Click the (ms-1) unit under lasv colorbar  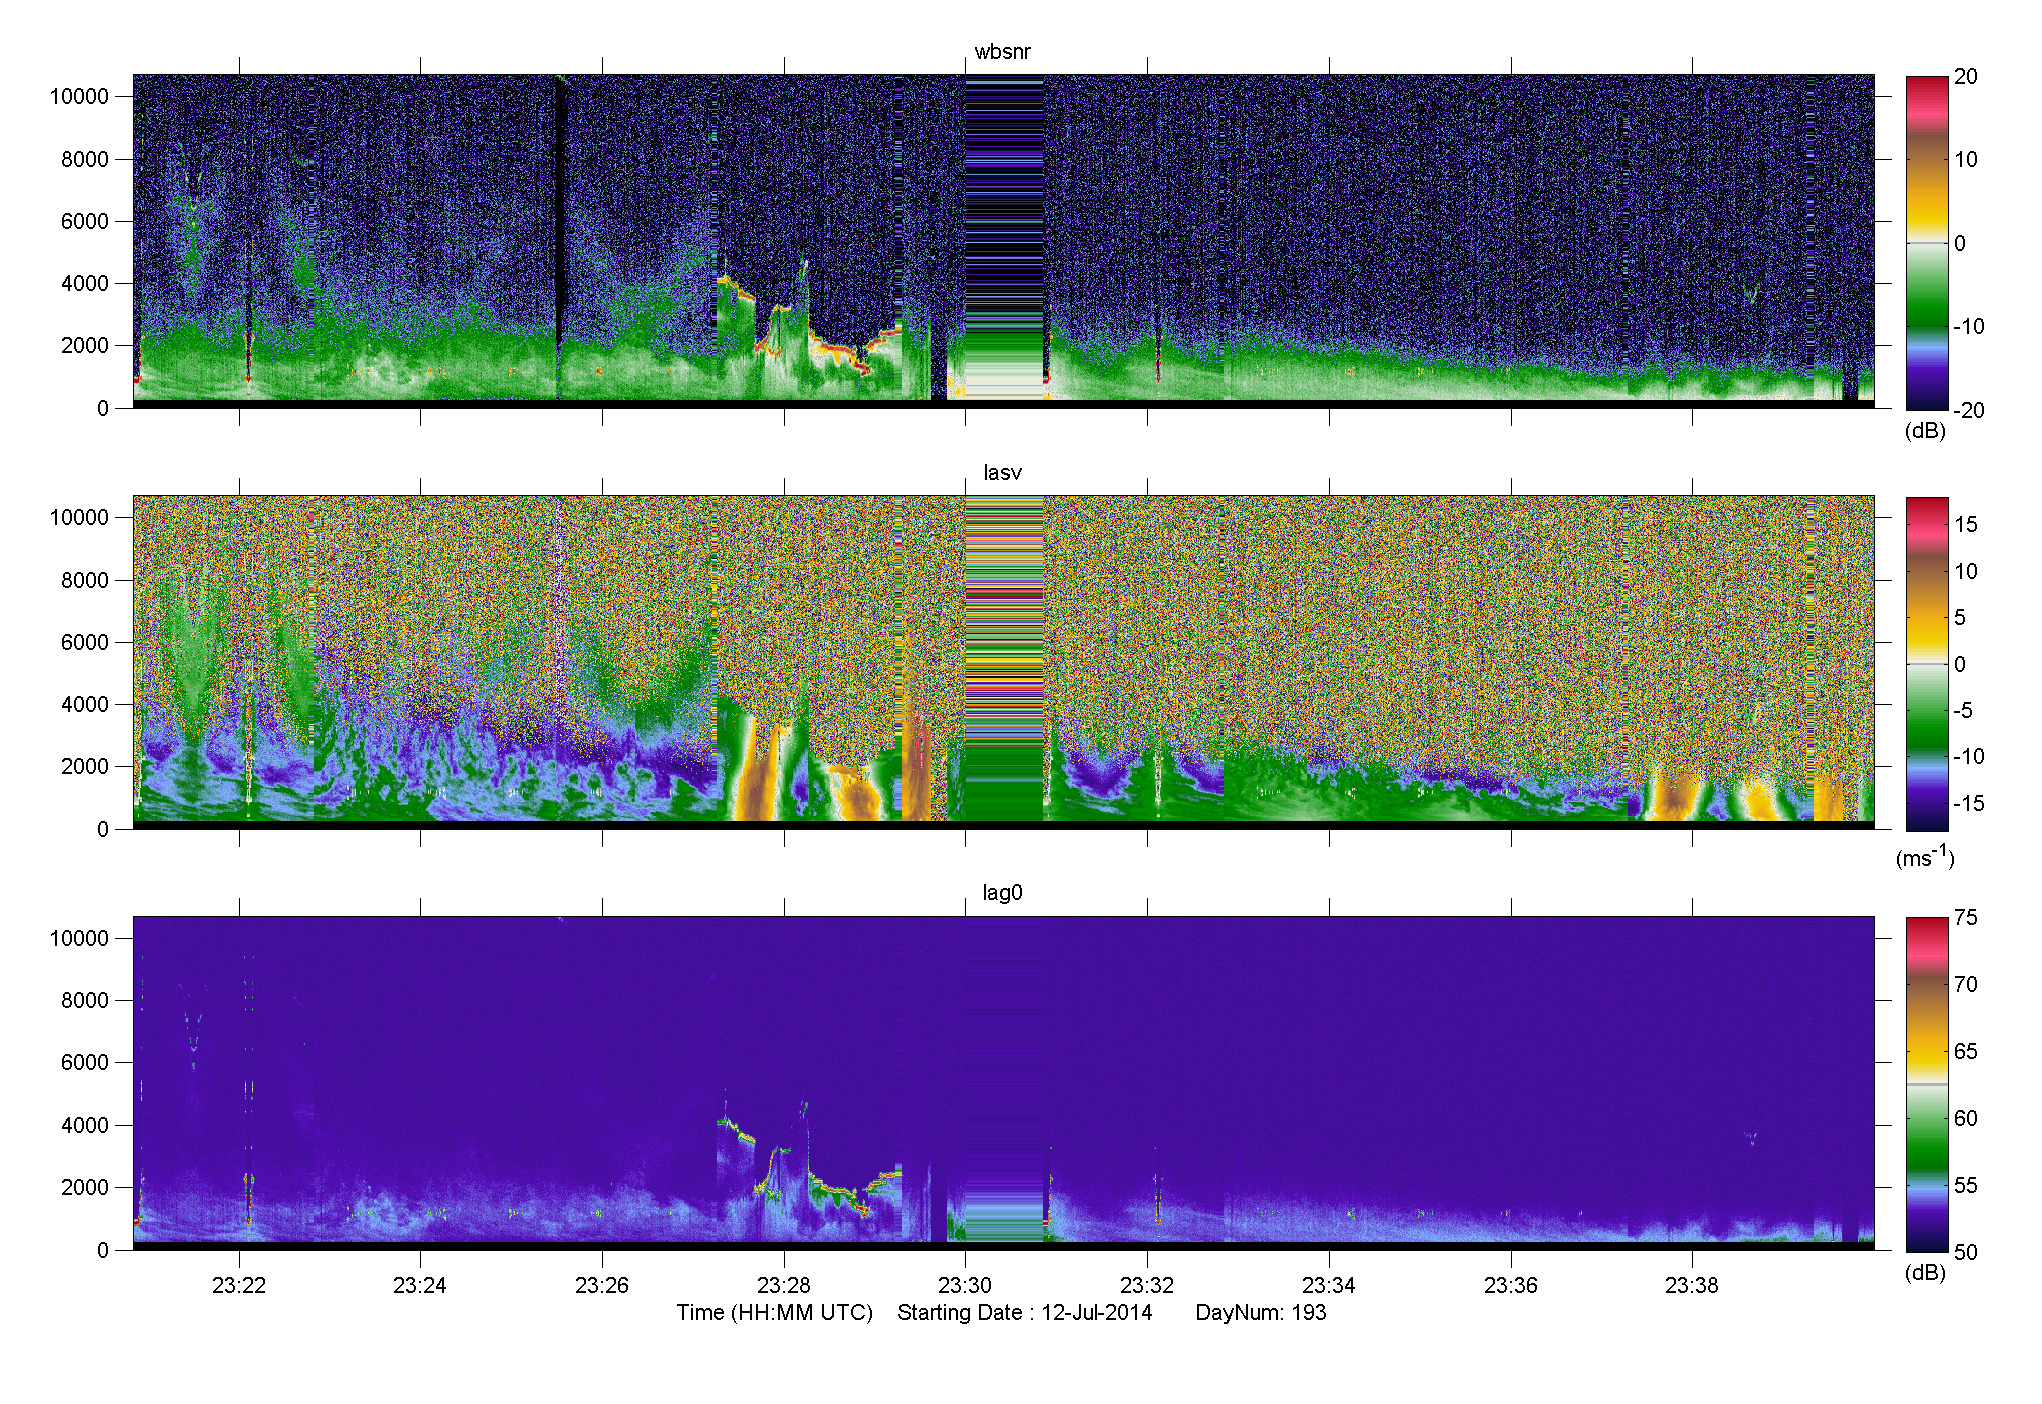coord(1925,857)
